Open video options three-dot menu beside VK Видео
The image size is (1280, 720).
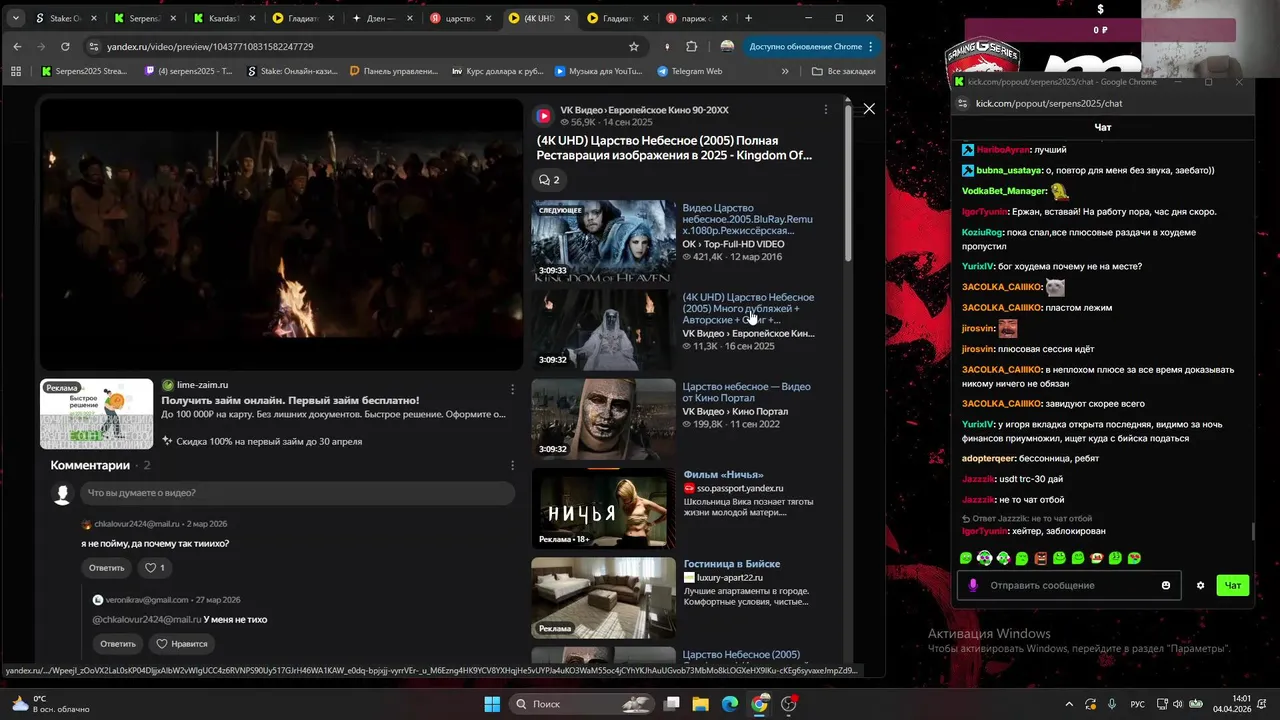[825, 109]
